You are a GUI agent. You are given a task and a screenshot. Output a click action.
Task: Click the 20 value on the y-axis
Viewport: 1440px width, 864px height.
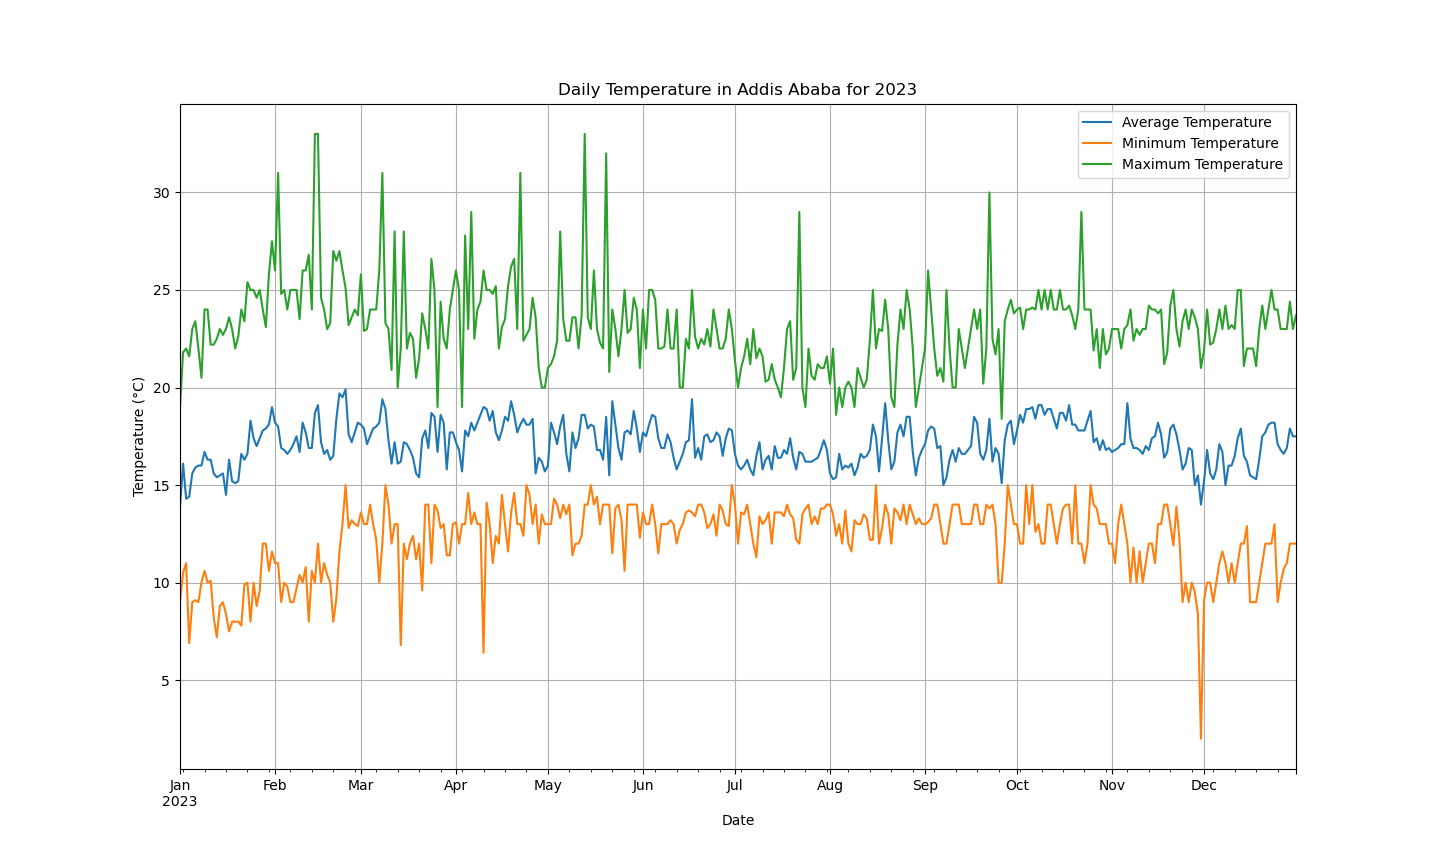(162, 388)
